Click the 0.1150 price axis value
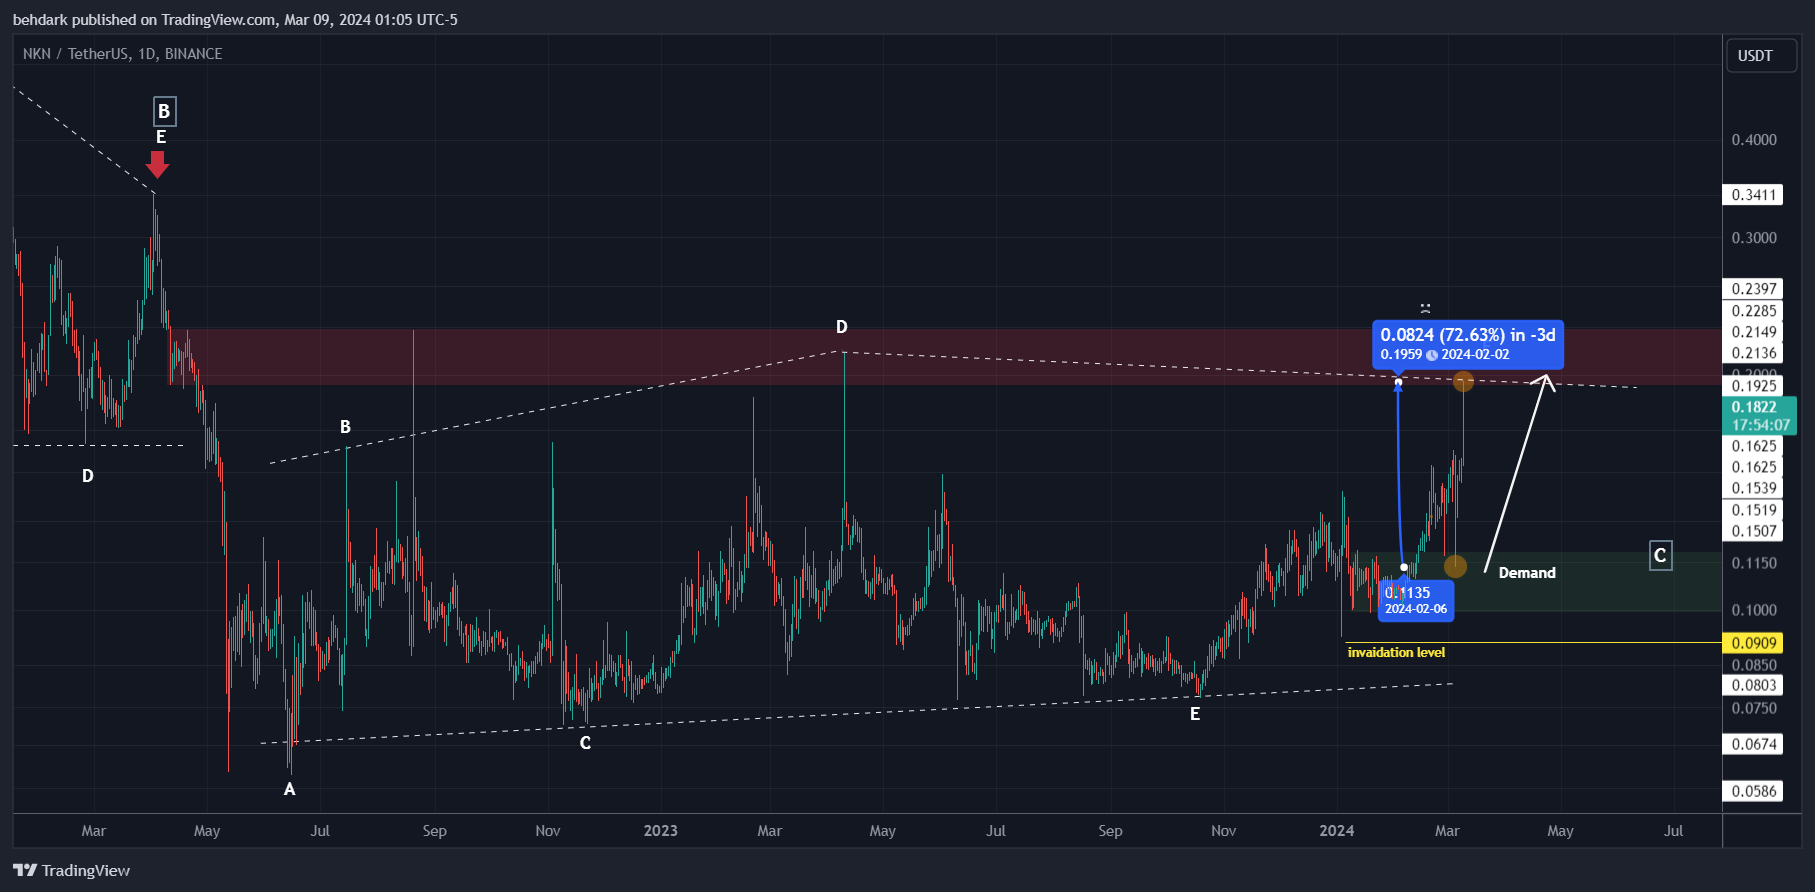 coord(1754,563)
